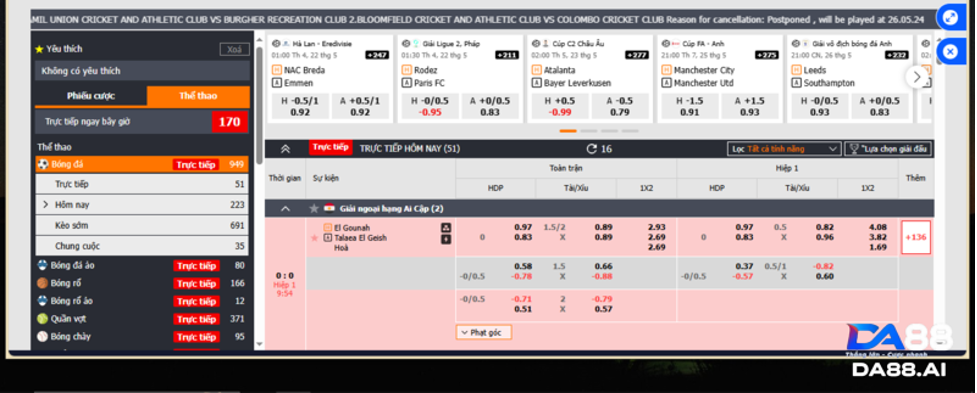Click the Xoá button in favorites
This screenshot has height=393, width=977.
(234, 50)
